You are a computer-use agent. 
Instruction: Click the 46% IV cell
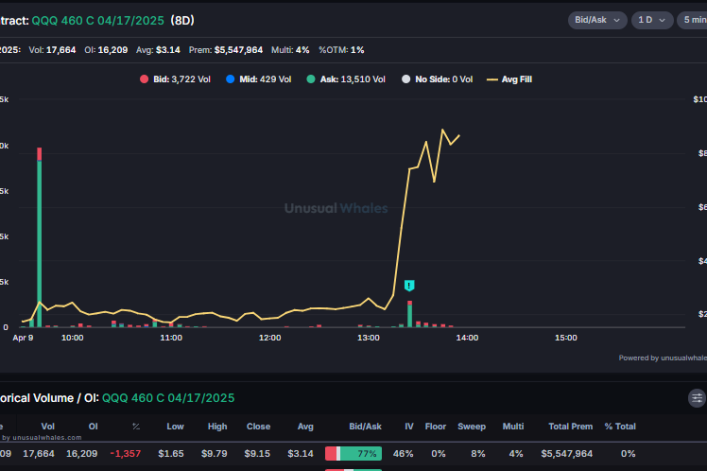pyautogui.click(x=403, y=454)
